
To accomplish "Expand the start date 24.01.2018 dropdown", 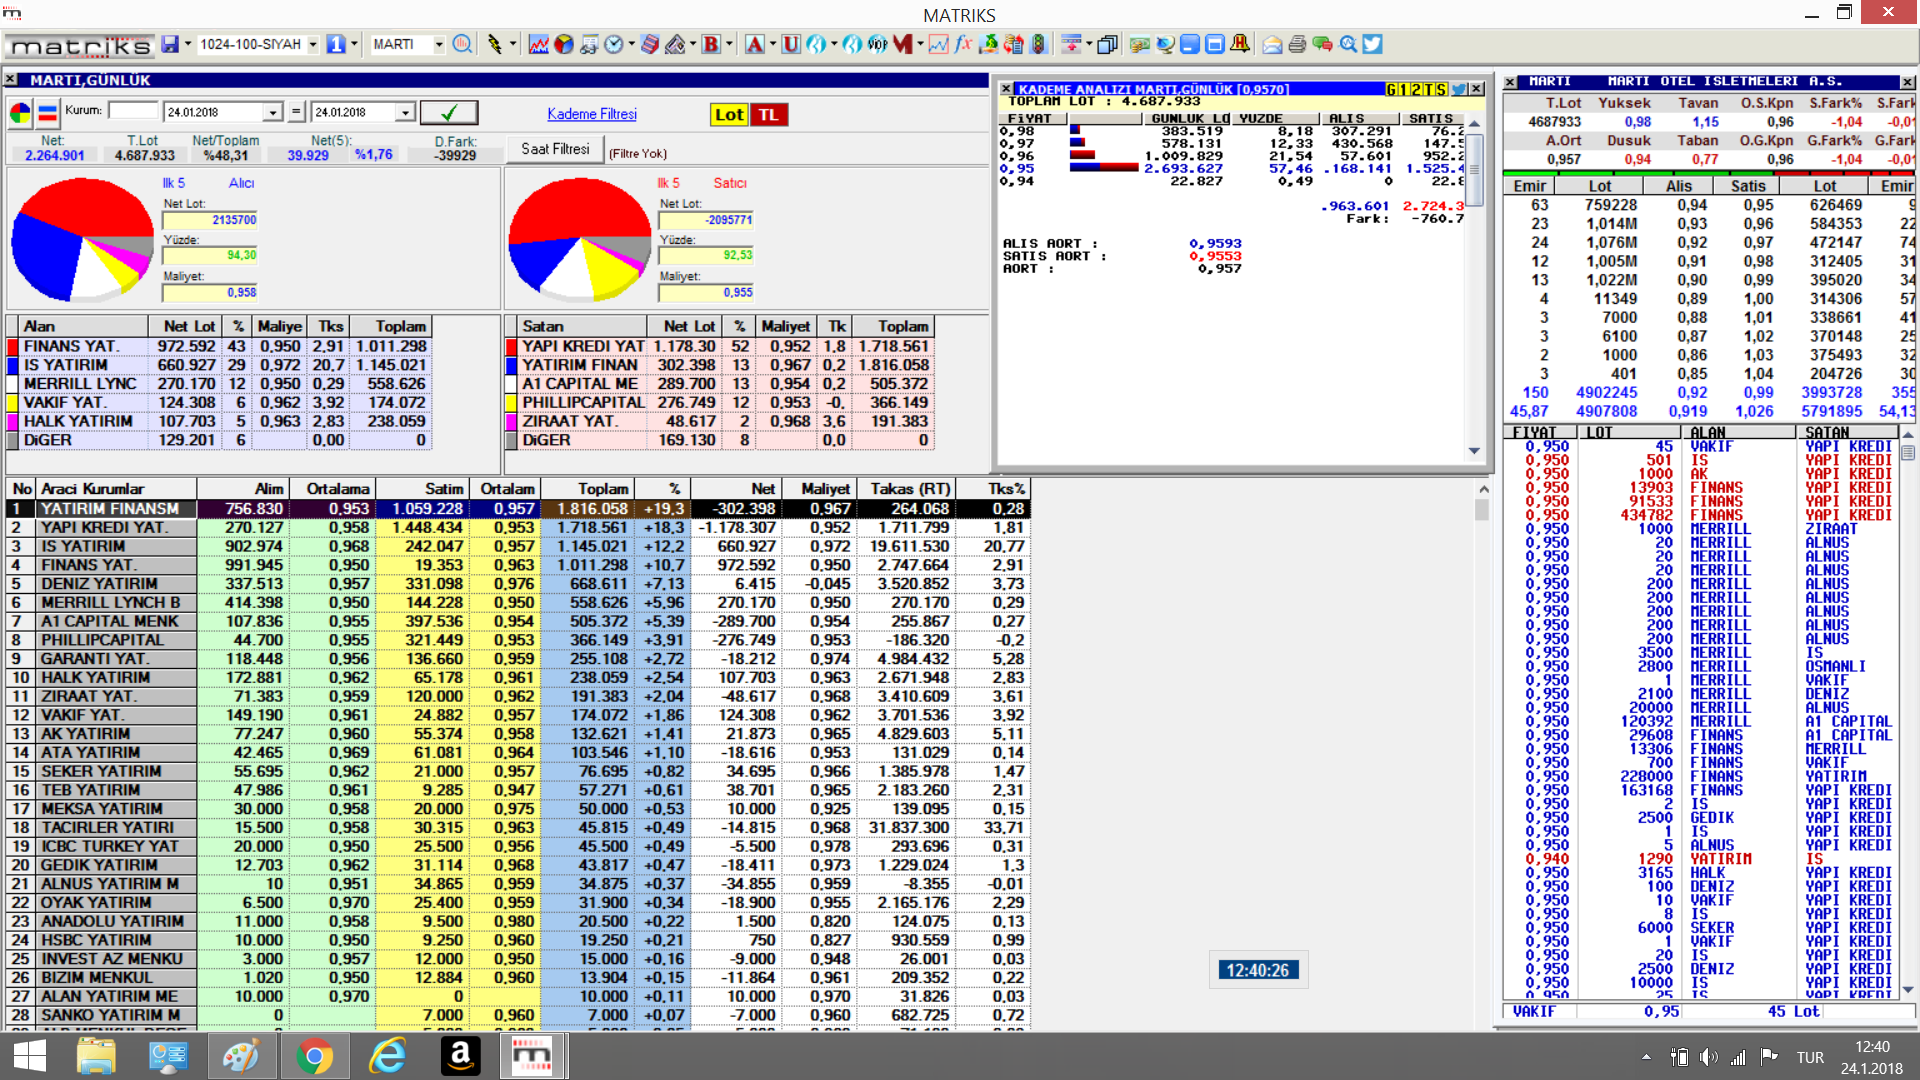I will pos(272,113).
